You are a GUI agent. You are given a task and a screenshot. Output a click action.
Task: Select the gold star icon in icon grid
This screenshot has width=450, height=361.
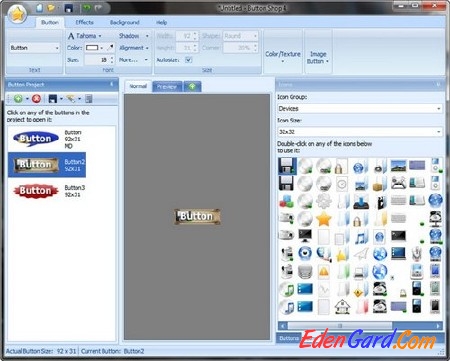(323, 219)
